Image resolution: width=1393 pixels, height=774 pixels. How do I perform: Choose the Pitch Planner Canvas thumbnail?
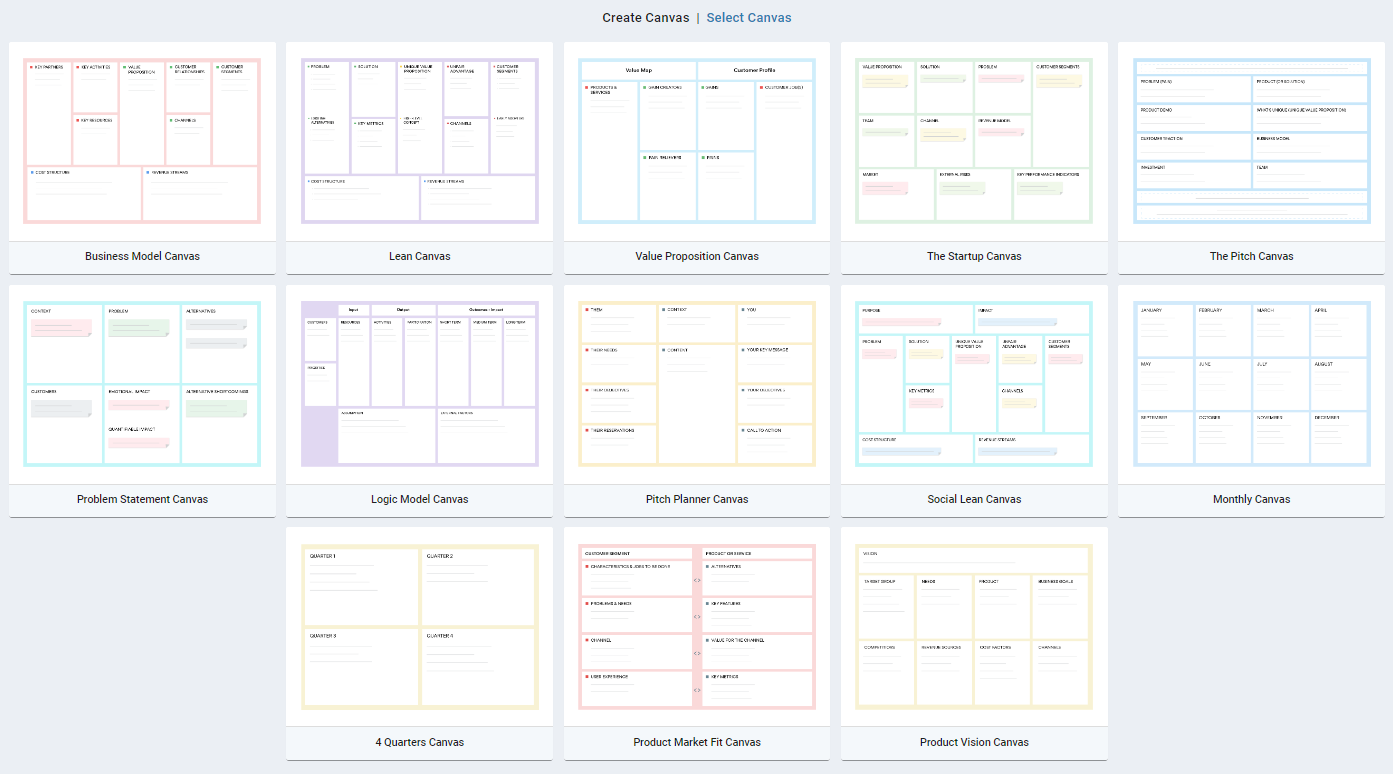[x=696, y=383]
